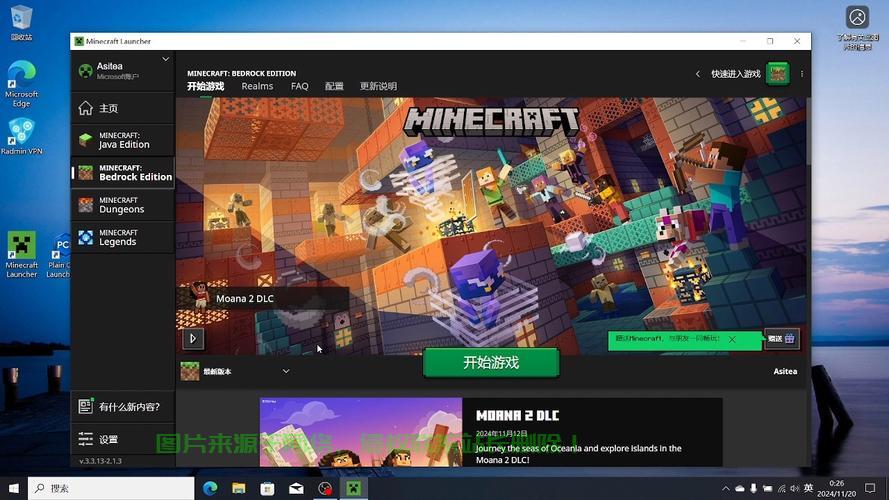
Task: Select Minecraft: Java Edition in sidebar
Action: click(x=122, y=140)
